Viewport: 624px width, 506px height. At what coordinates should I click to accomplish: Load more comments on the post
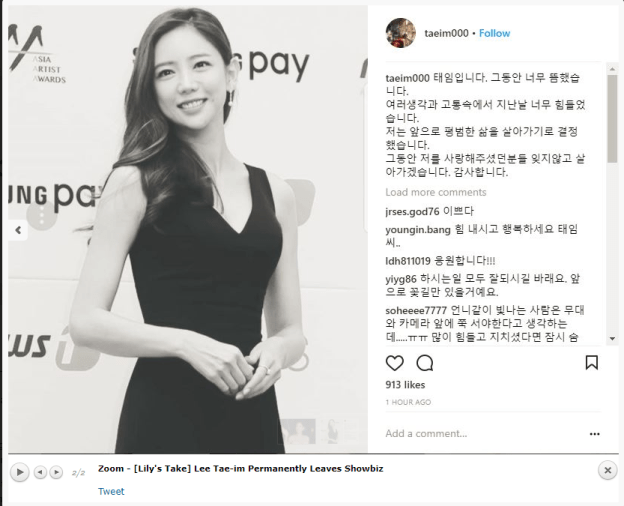[x=436, y=192]
